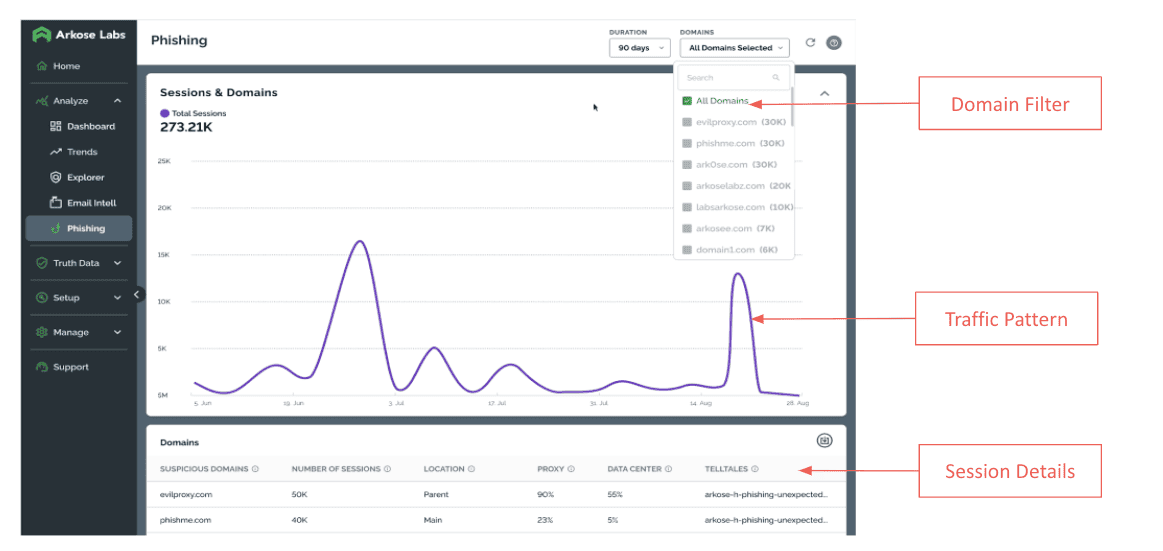Viewport: 1163px width, 551px height.
Task: Collapse the Analyze section chevron
Action: (x=117, y=101)
